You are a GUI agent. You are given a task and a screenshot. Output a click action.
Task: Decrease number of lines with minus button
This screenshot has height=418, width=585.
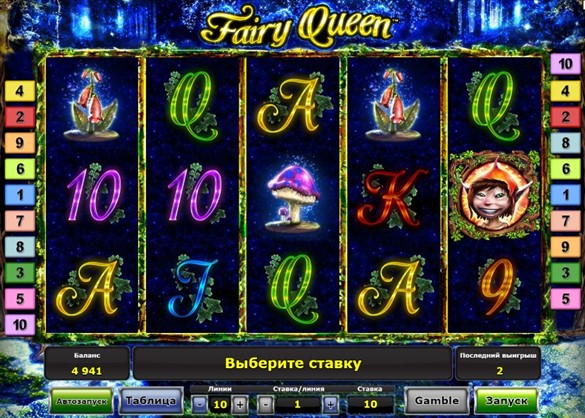click(200, 404)
